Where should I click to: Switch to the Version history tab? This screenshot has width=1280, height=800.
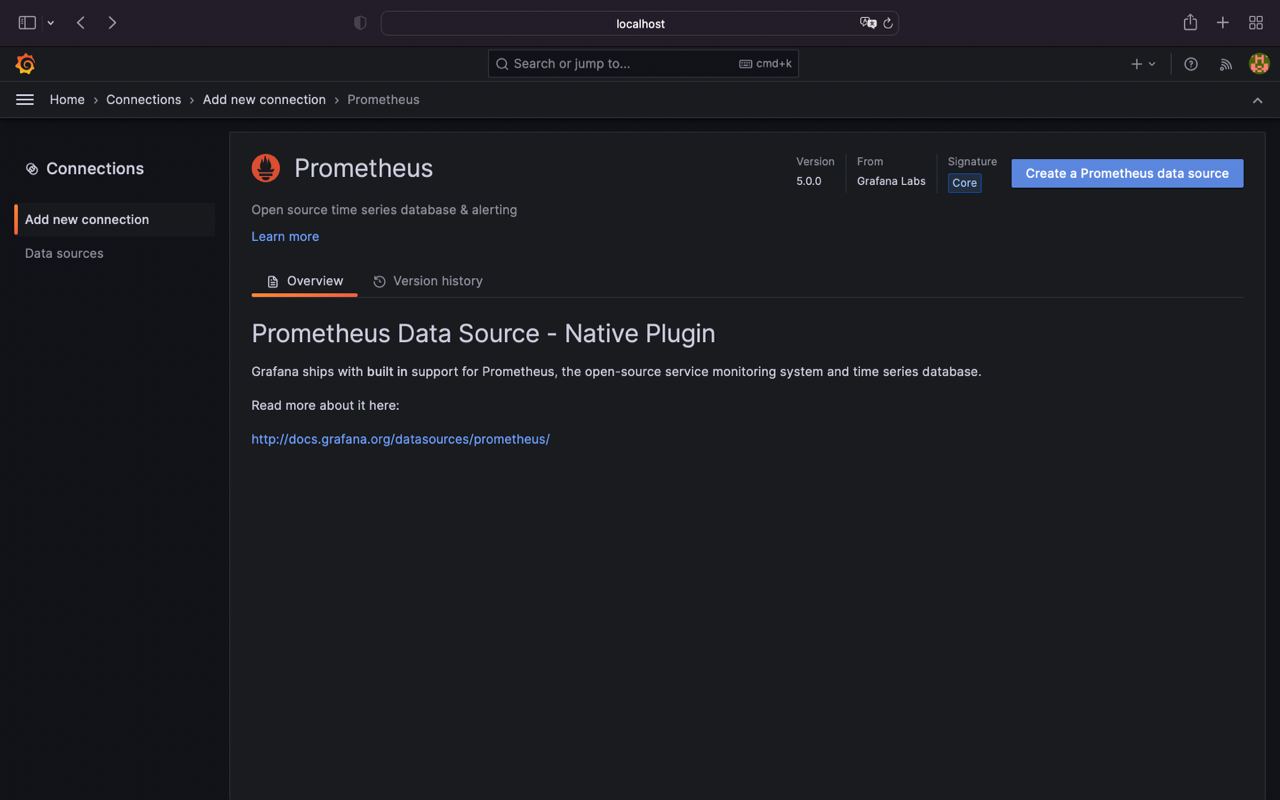pyautogui.click(x=428, y=281)
